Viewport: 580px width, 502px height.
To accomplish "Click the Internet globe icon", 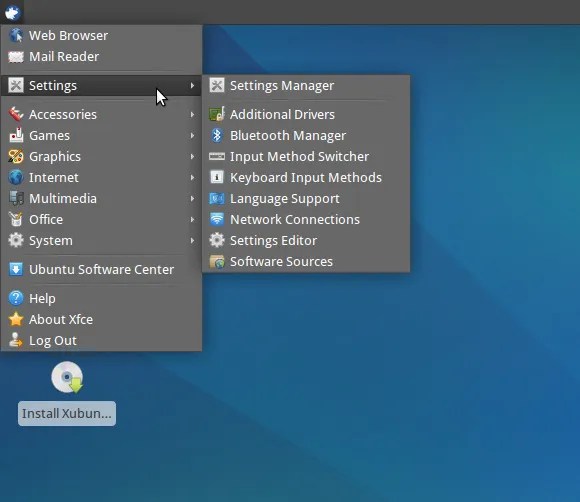I will 16,178.
